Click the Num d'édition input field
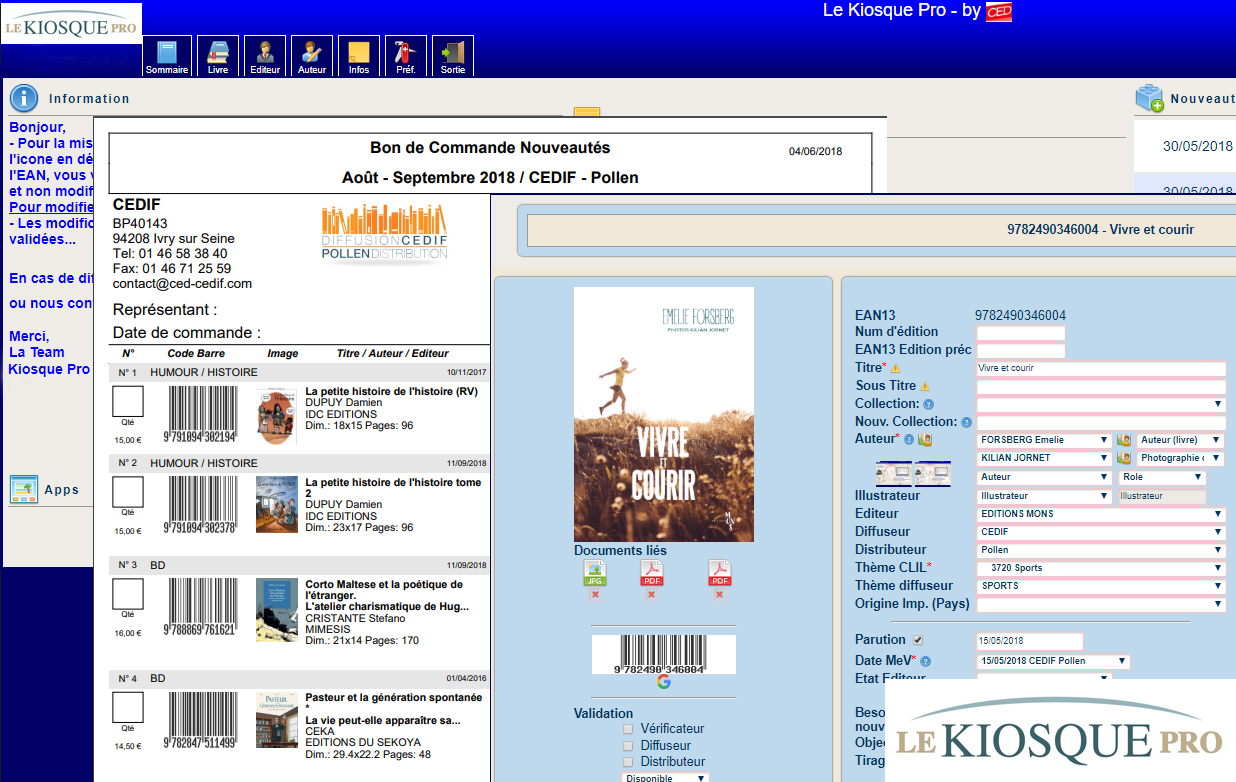 (1021, 333)
